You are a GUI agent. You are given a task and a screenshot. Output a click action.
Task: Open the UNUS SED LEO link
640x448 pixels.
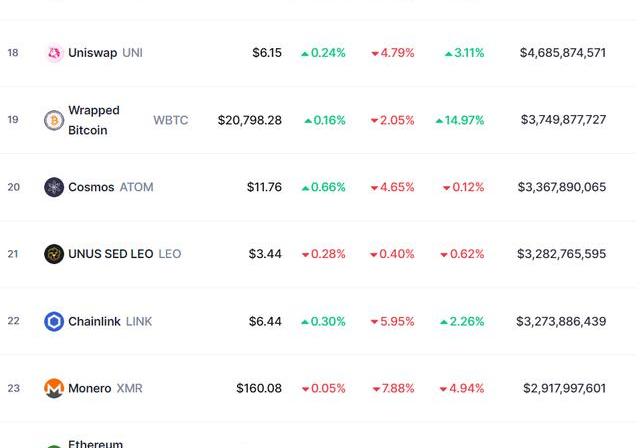(x=110, y=254)
